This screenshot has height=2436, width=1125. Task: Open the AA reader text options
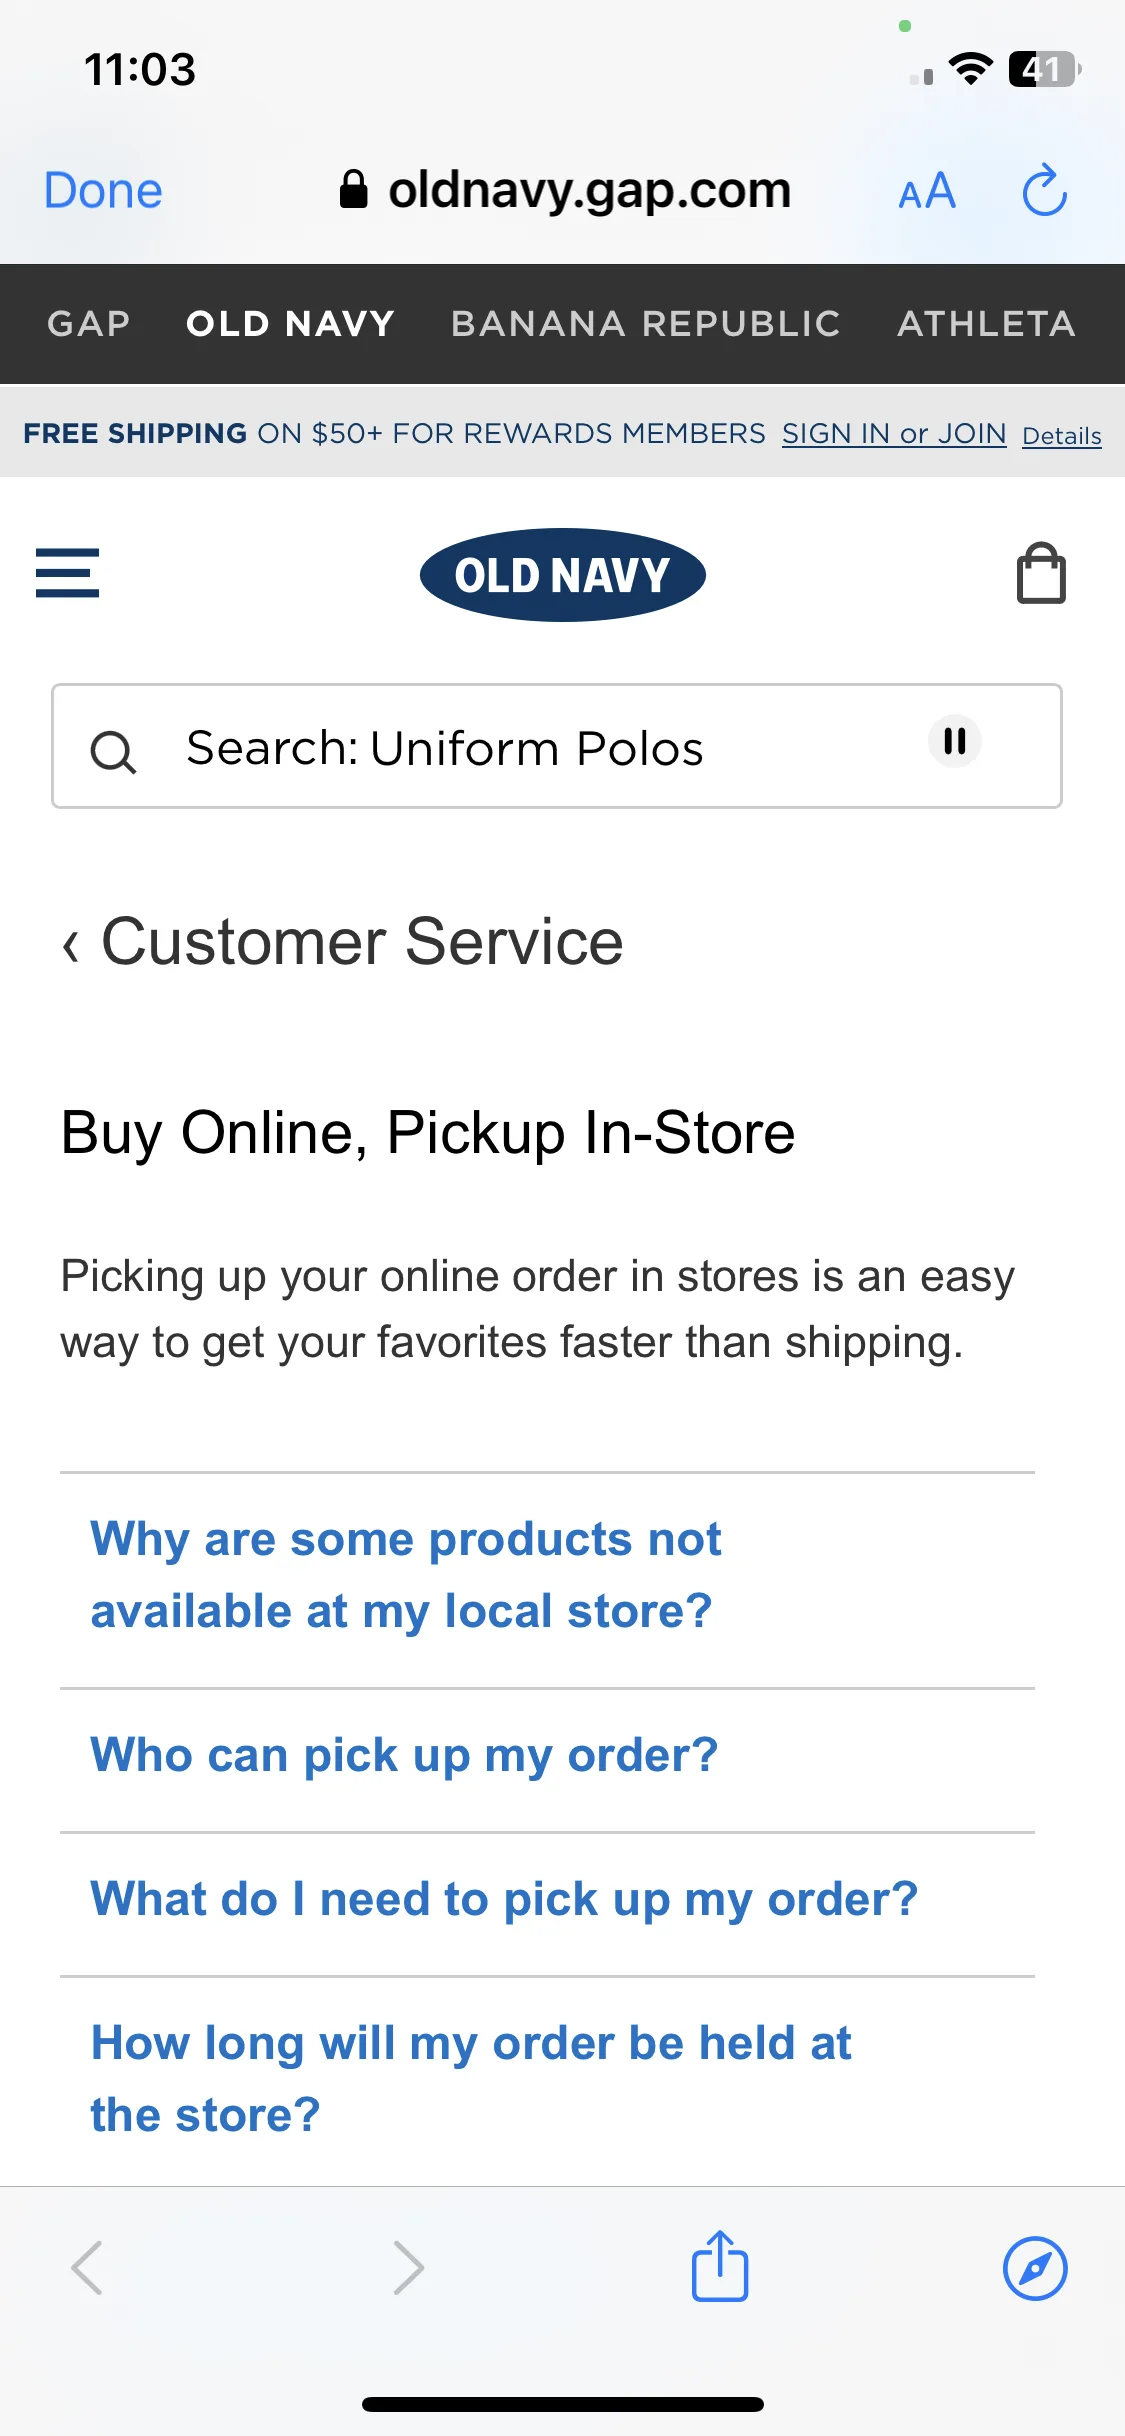pyautogui.click(x=928, y=191)
